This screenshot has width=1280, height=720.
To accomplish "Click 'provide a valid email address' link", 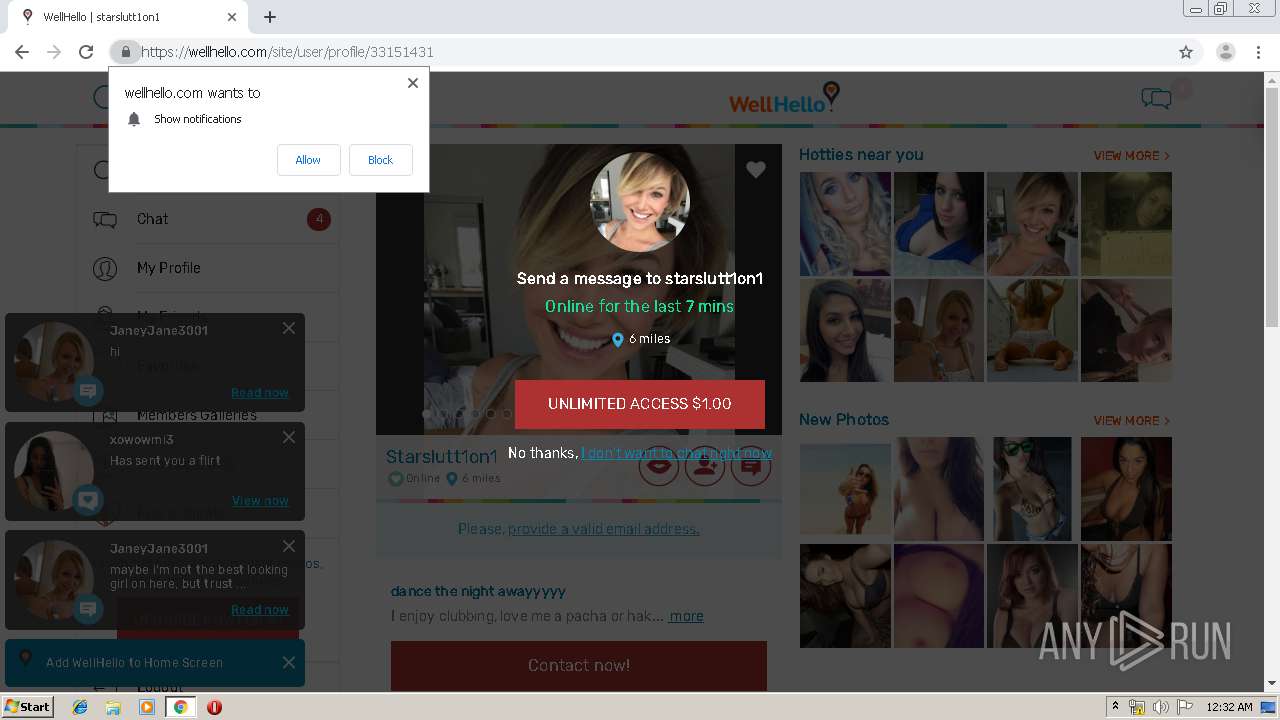I will coord(604,529).
